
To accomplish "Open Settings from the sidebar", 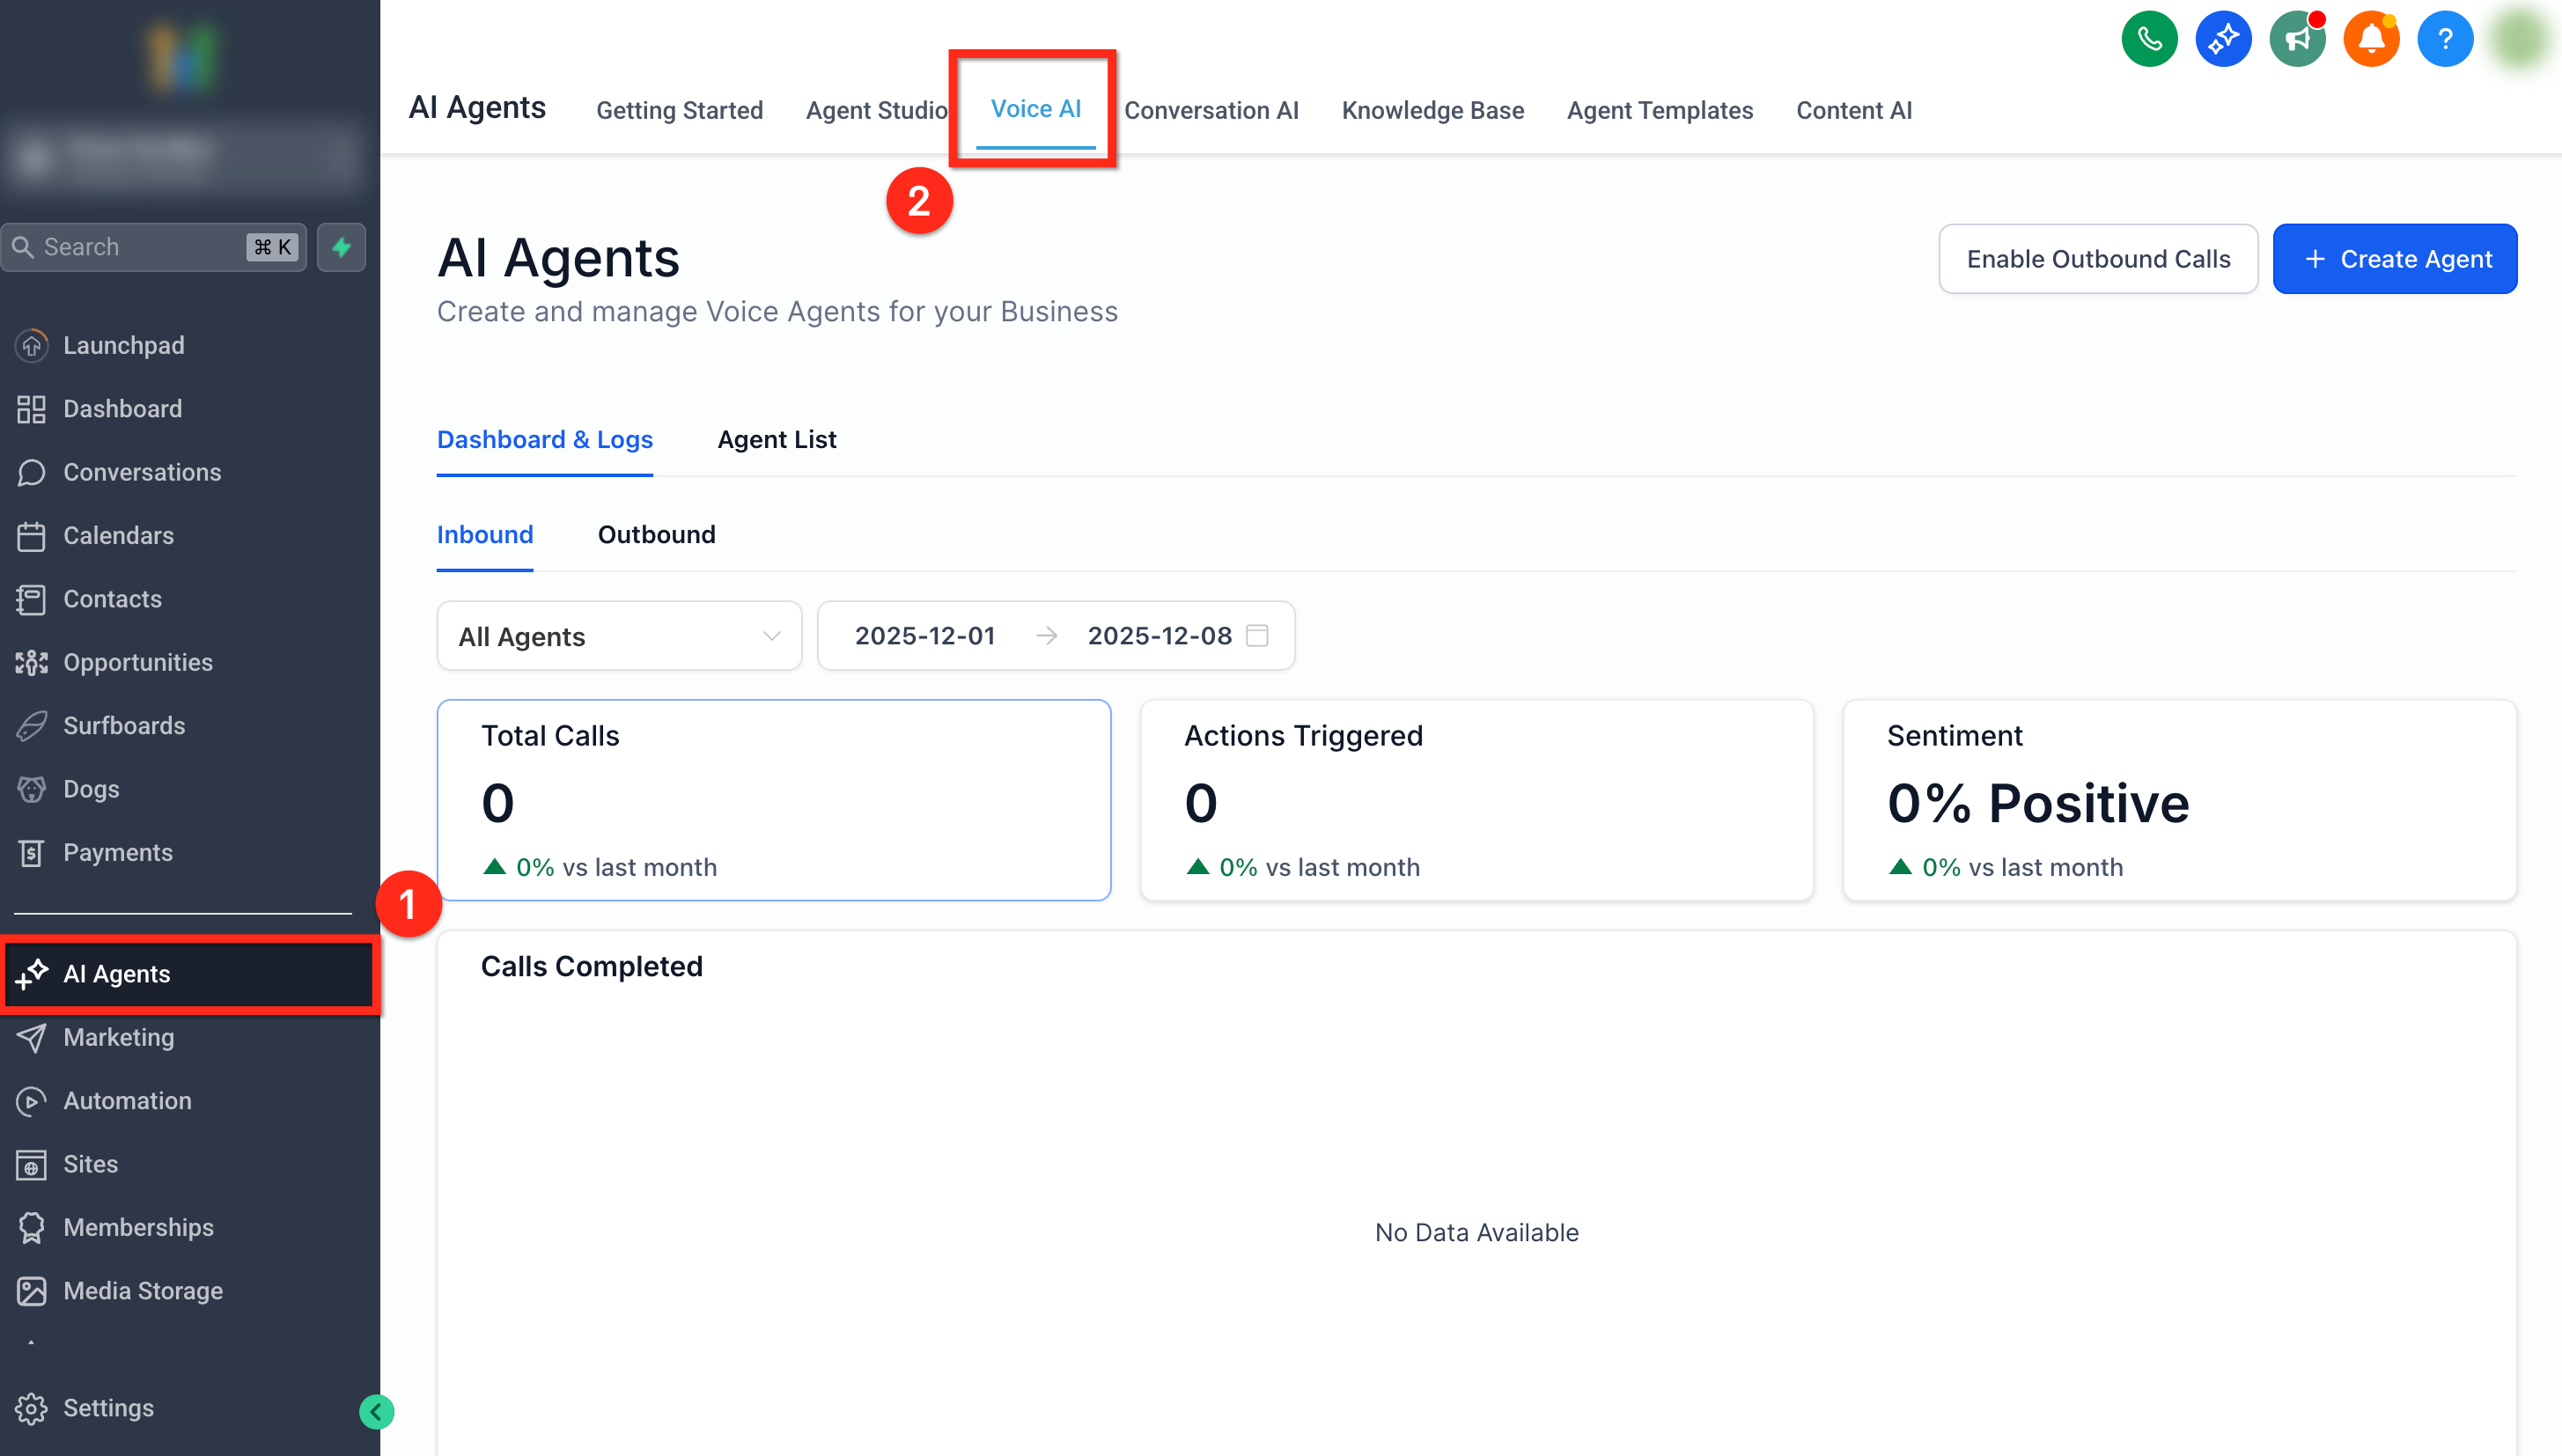I will [108, 1408].
